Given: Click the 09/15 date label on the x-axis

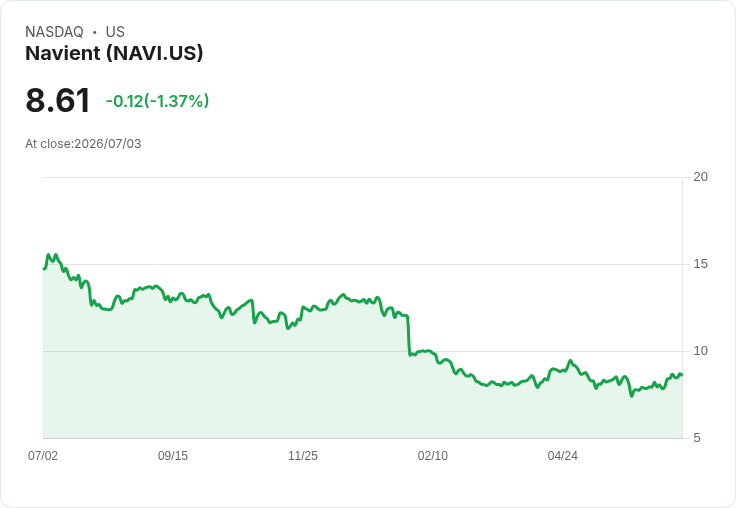Looking at the screenshot, I should pyautogui.click(x=173, y=456).
